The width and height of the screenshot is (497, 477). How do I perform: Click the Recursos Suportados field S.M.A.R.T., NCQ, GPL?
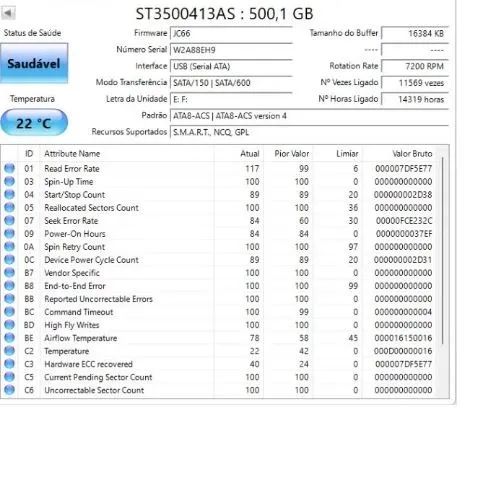point(309,132)
